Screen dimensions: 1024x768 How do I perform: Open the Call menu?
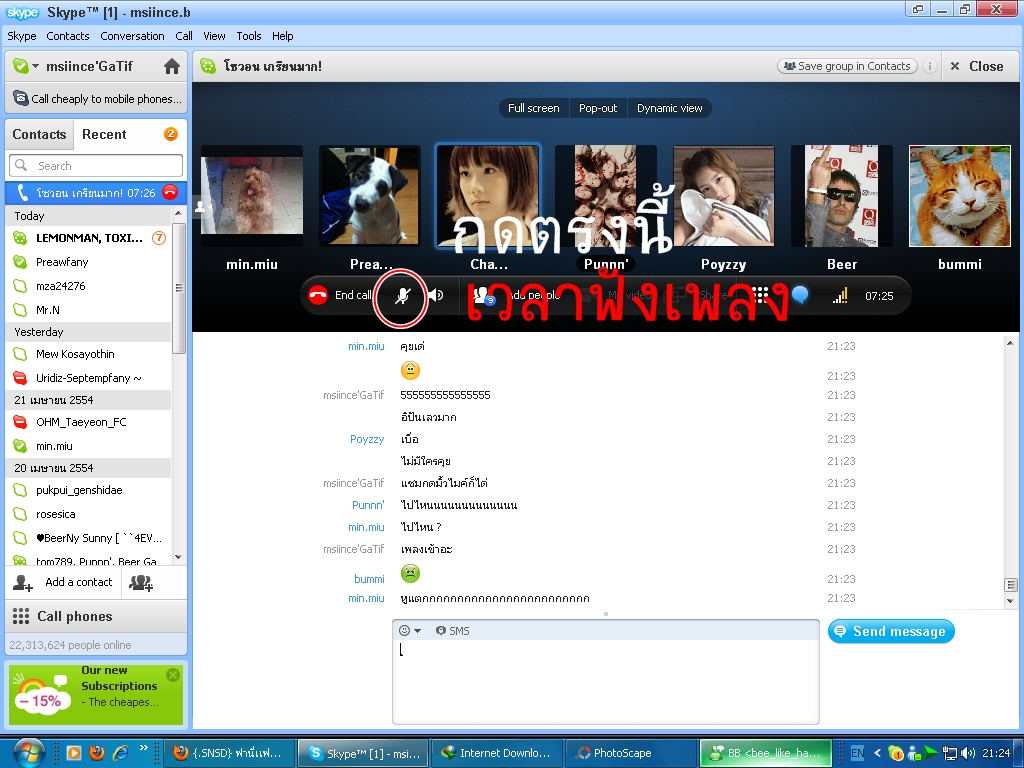pos(184,36)
